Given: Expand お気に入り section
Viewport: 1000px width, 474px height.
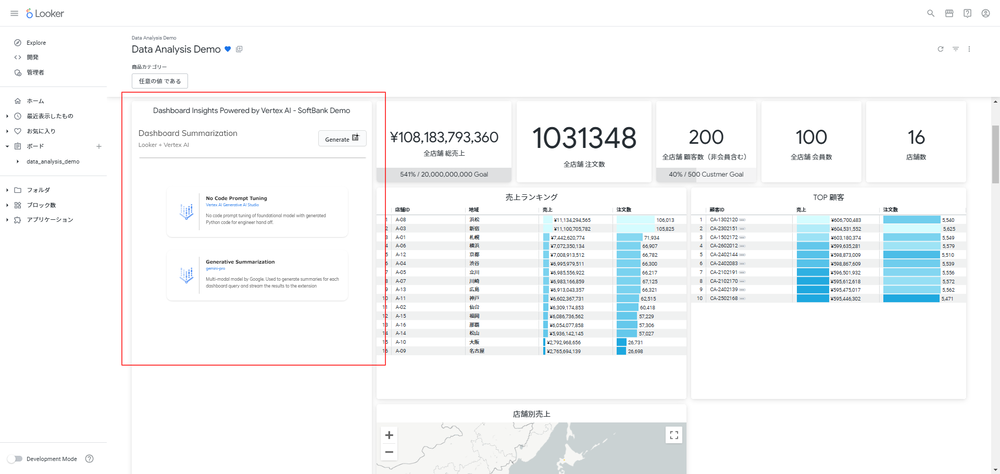Looking at the screenshot, I should 7,131.
